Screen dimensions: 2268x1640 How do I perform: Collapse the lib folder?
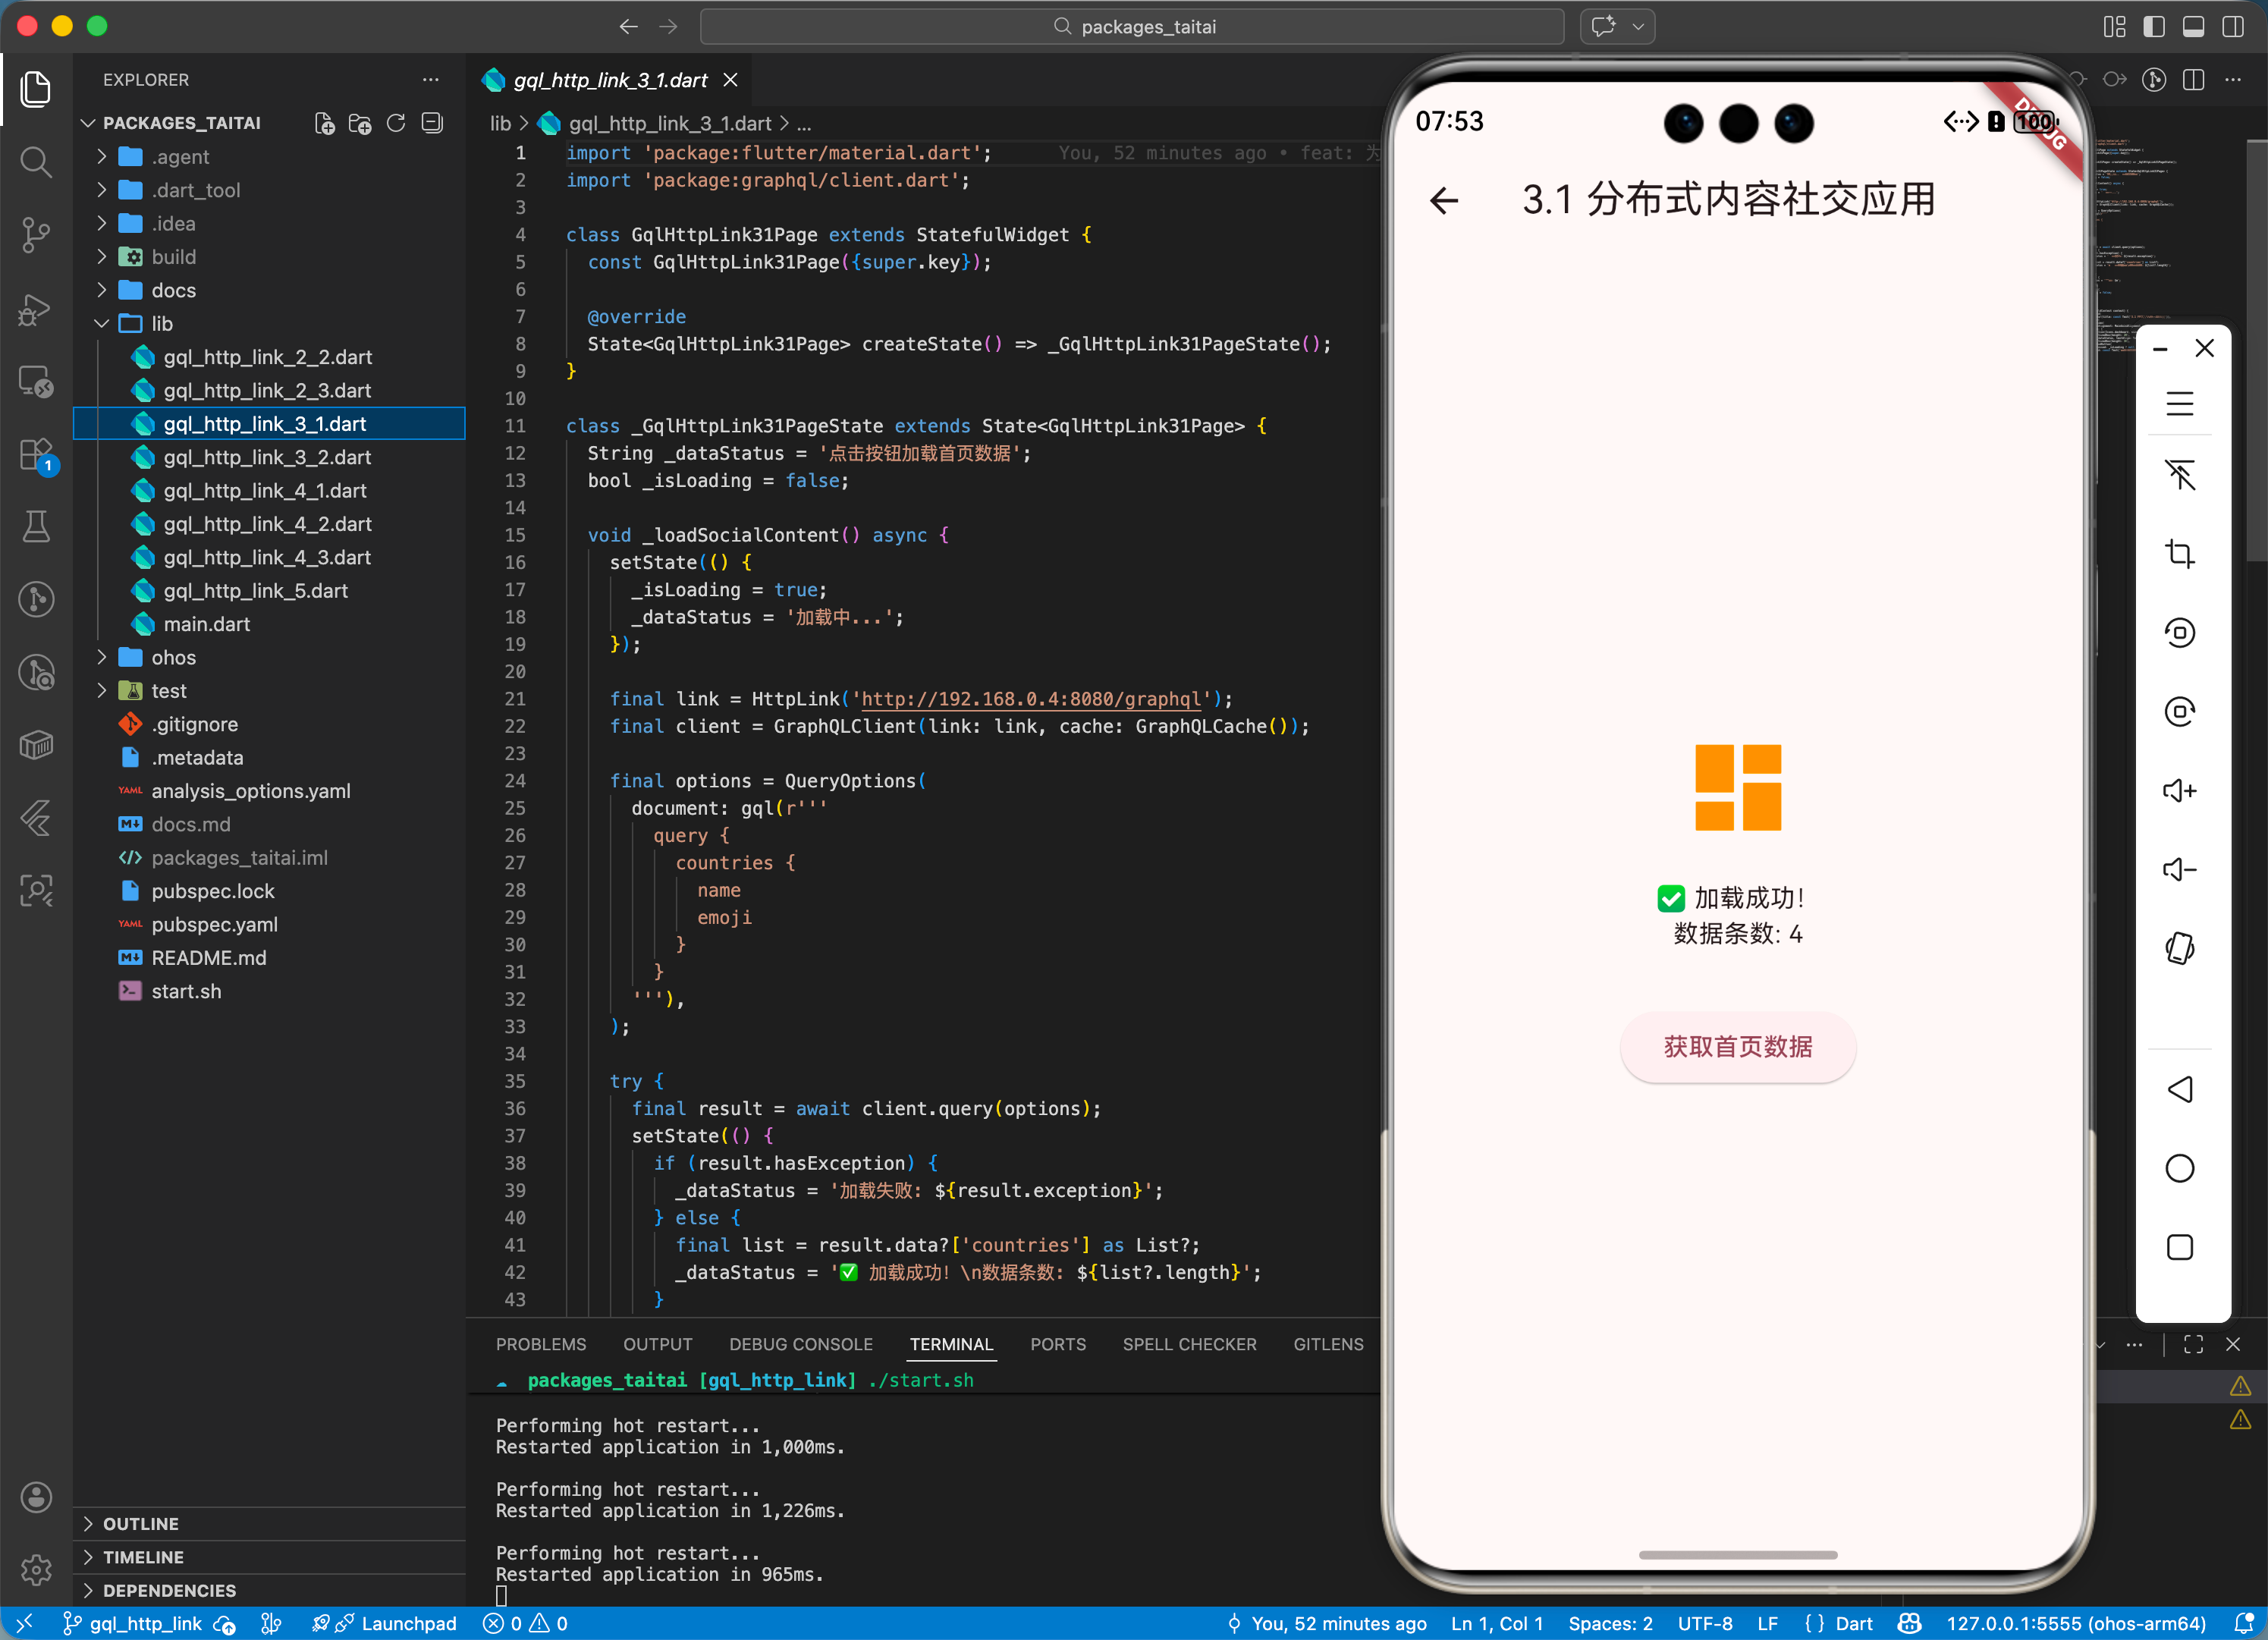[161, 324]
